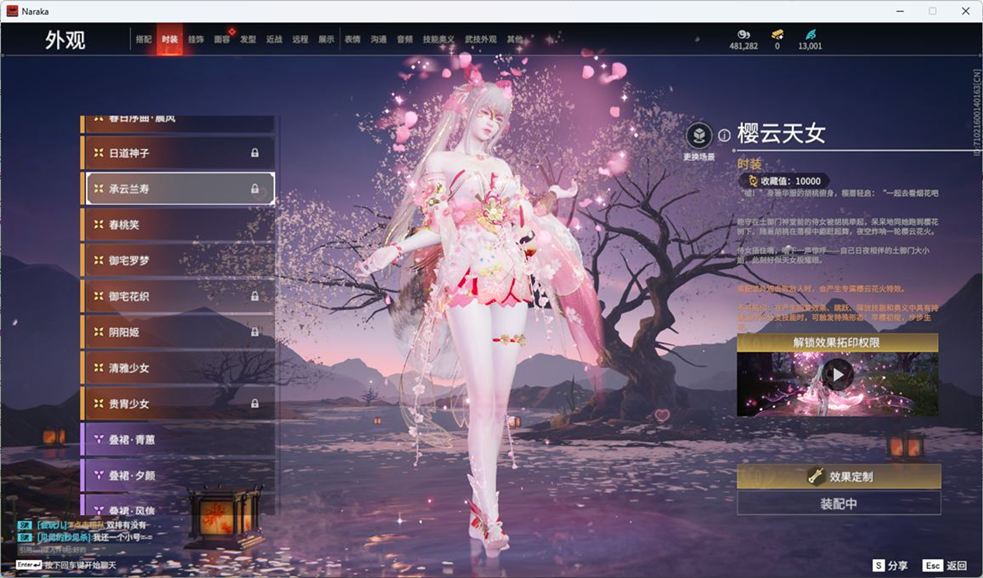This screenshot has width=983, height=578.
Task: Select the 阴阳姬 outfit
Action: pos(179,332)
